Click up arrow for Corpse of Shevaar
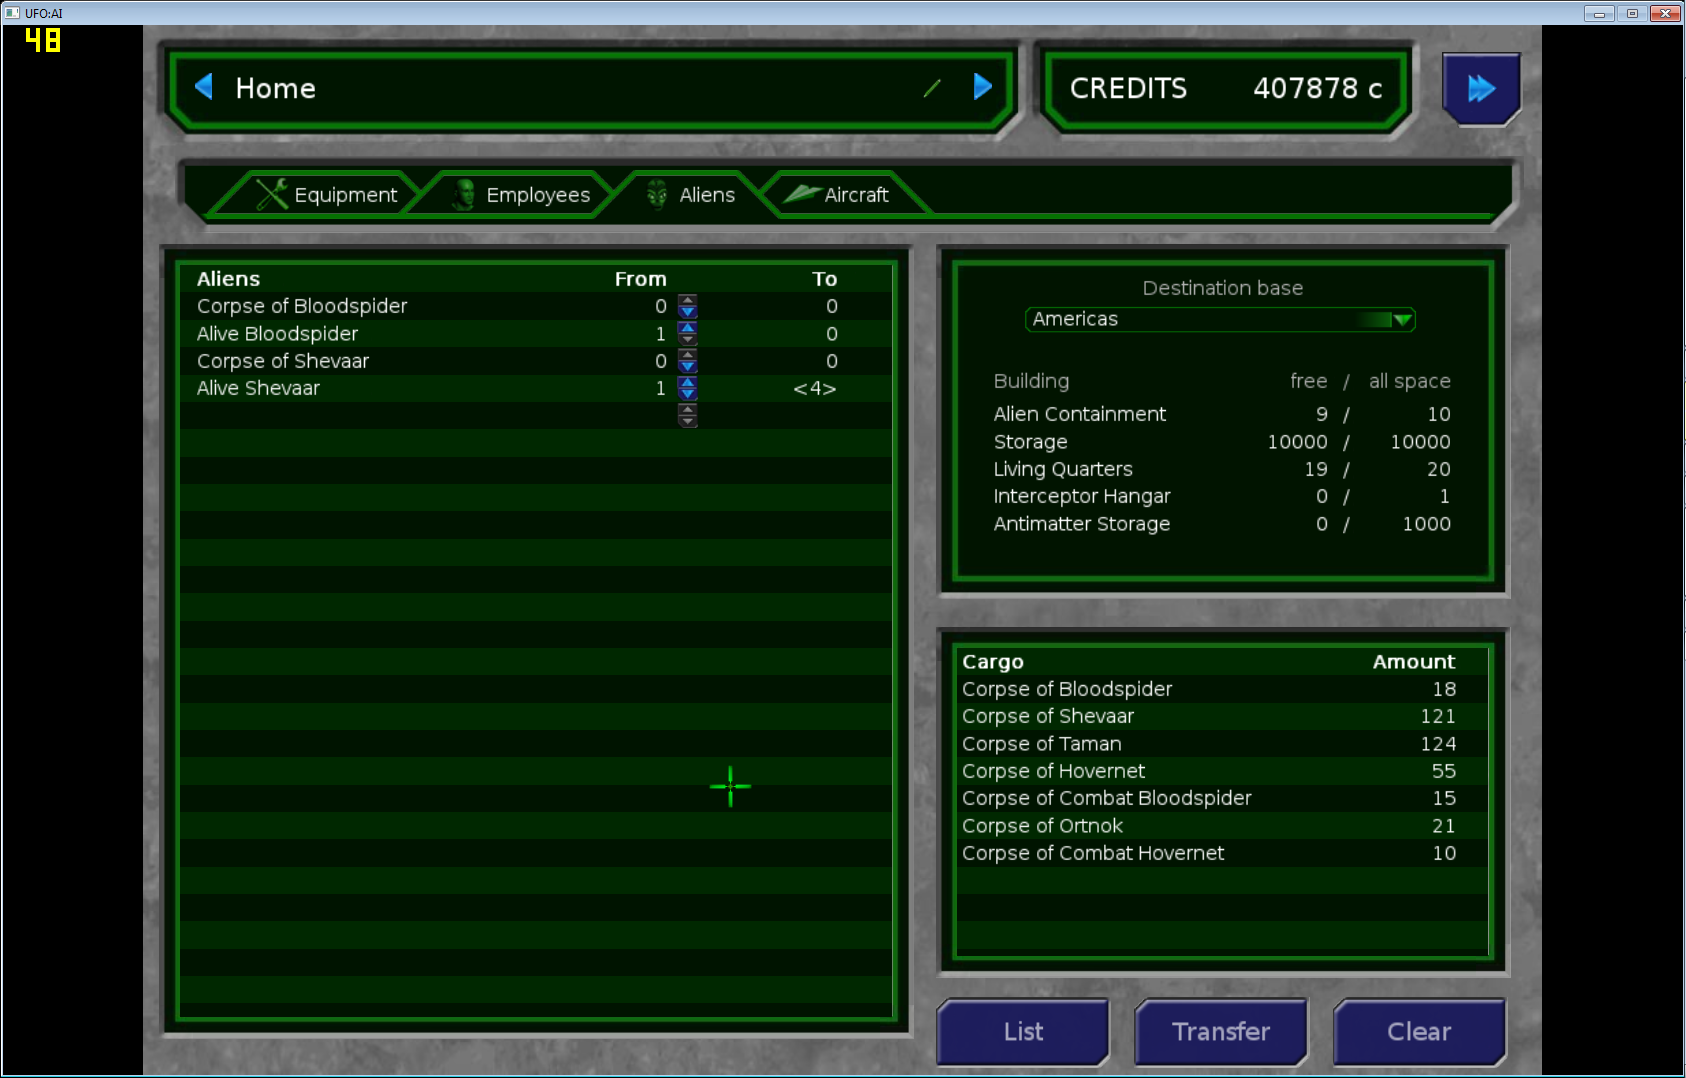The width and height of the screenshot is (1686, 1078). click(688, 354)
